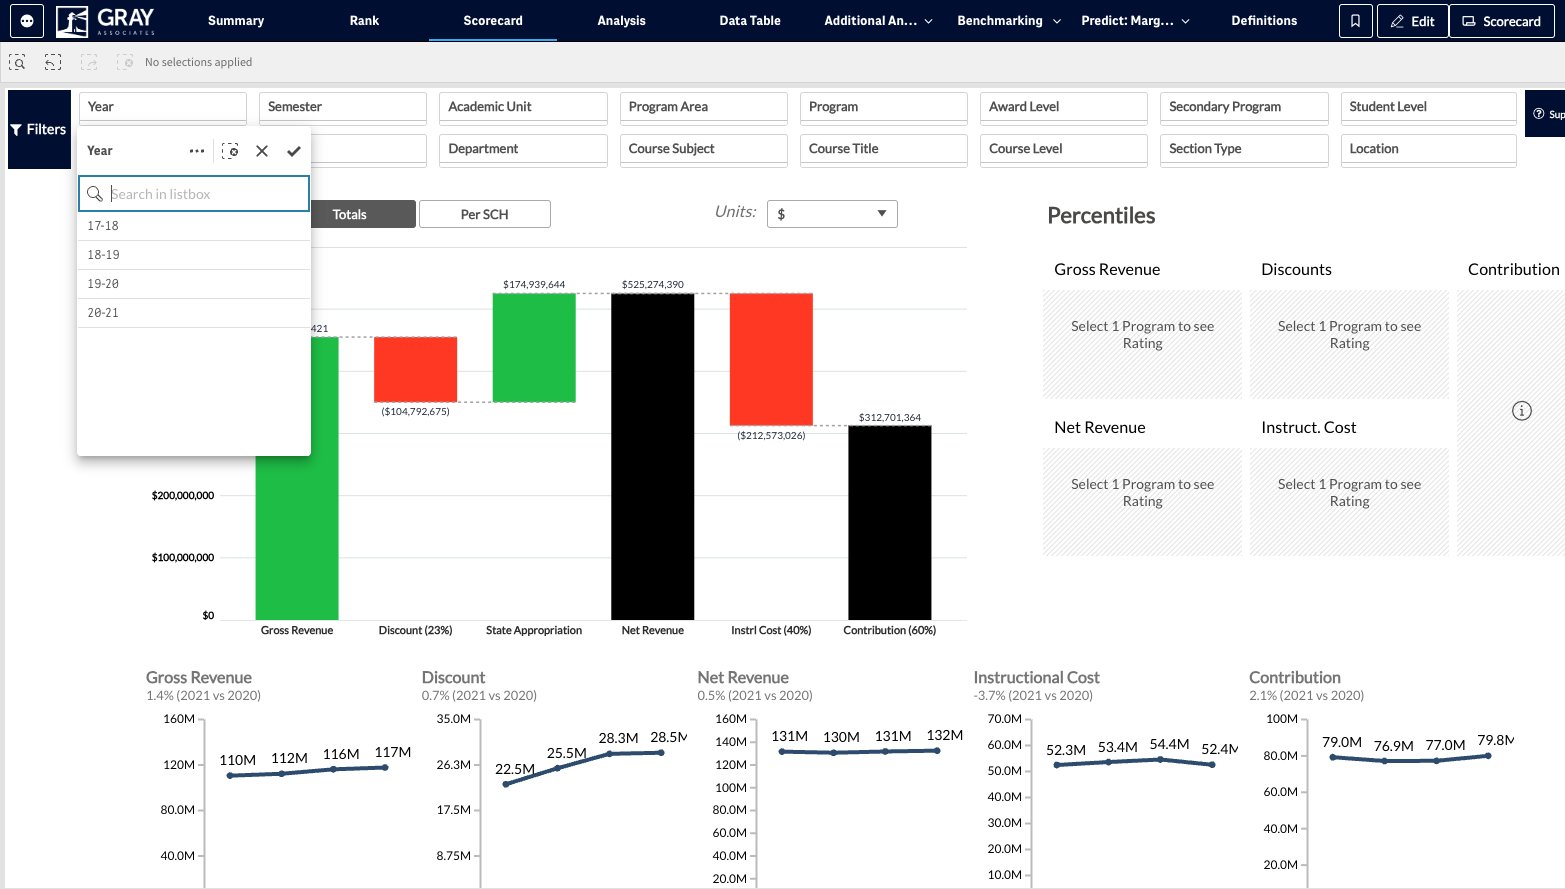Open the Analysis tab

(x=622, y=21)
